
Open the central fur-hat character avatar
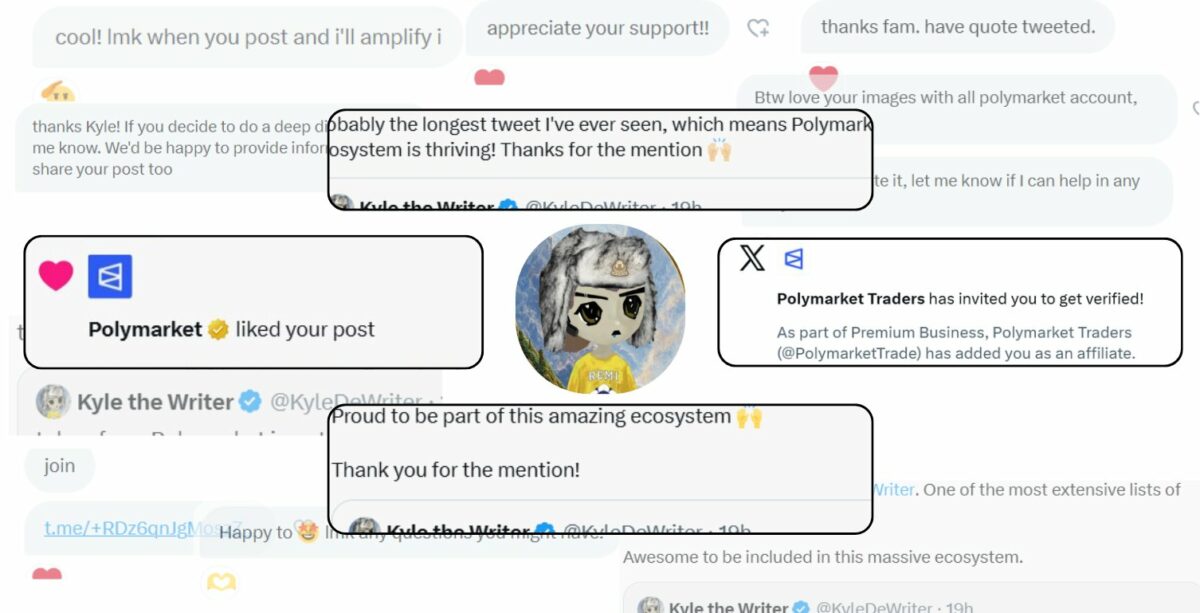tap(600, 308)
